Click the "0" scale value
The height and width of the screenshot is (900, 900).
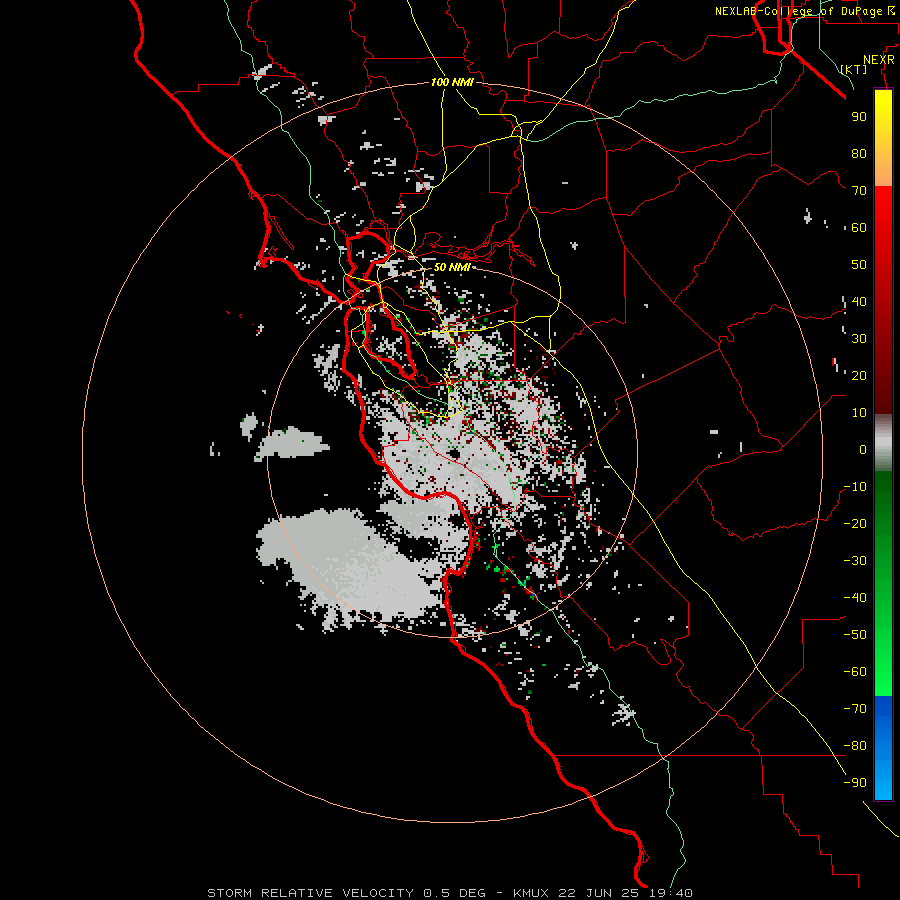click(x=863, y=449)
